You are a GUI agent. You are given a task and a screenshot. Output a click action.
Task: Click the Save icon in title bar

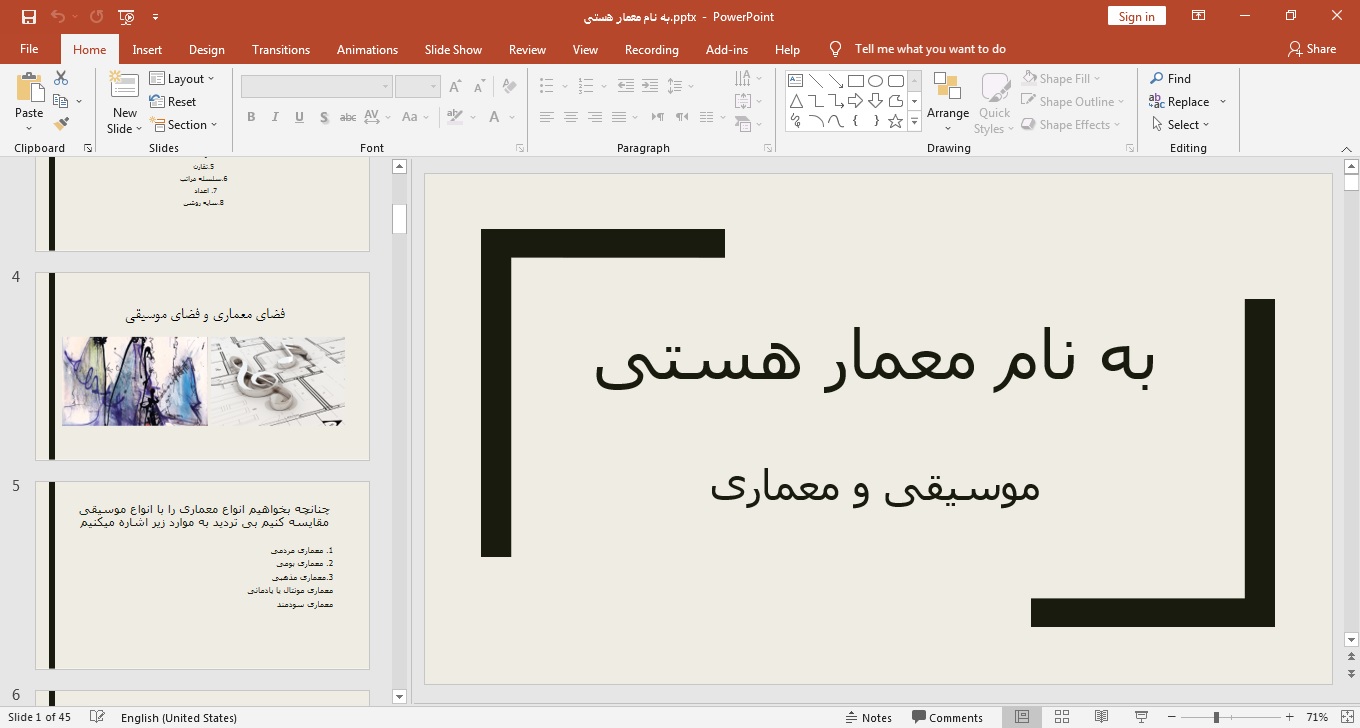coord(28,17)
